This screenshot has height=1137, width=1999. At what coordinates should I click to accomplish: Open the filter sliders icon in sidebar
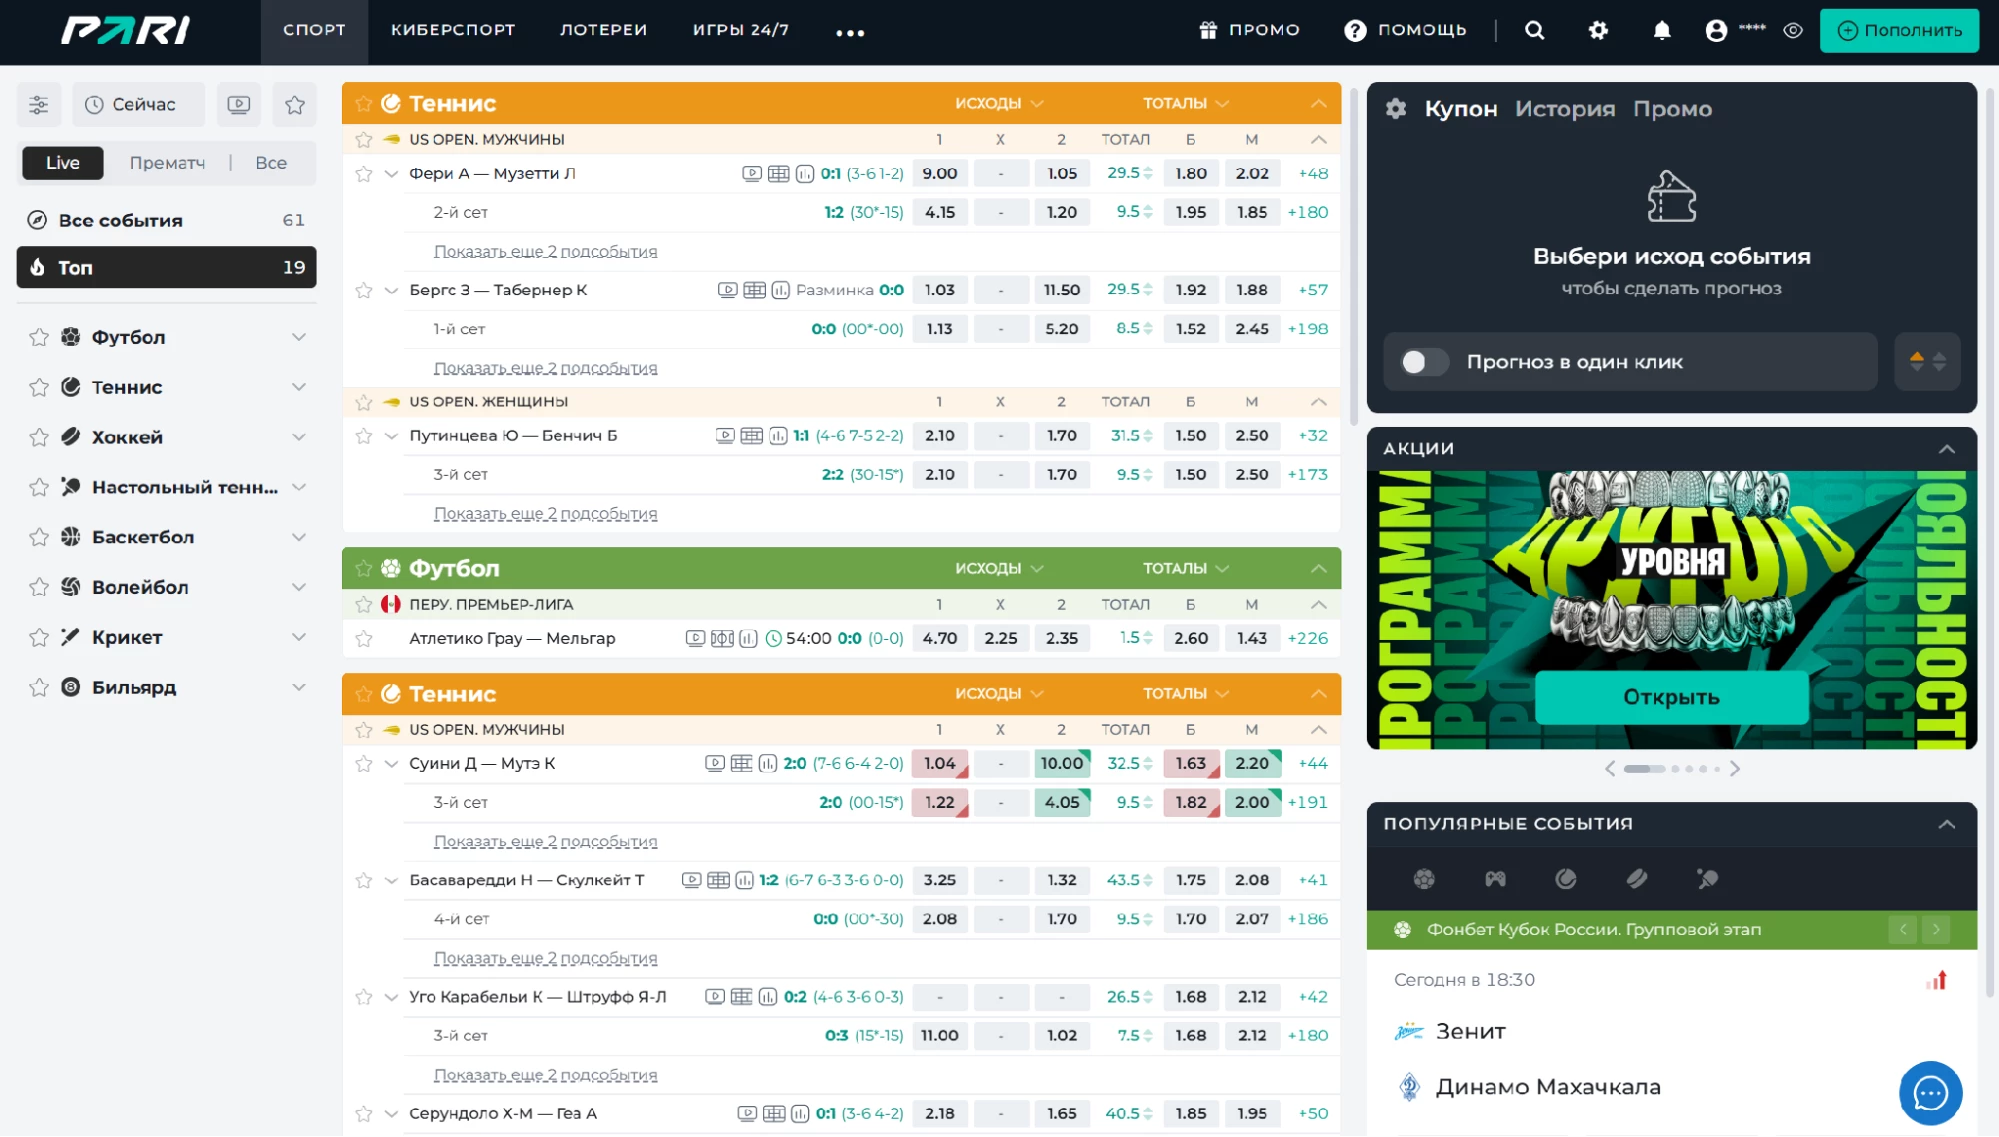(39, 104)
